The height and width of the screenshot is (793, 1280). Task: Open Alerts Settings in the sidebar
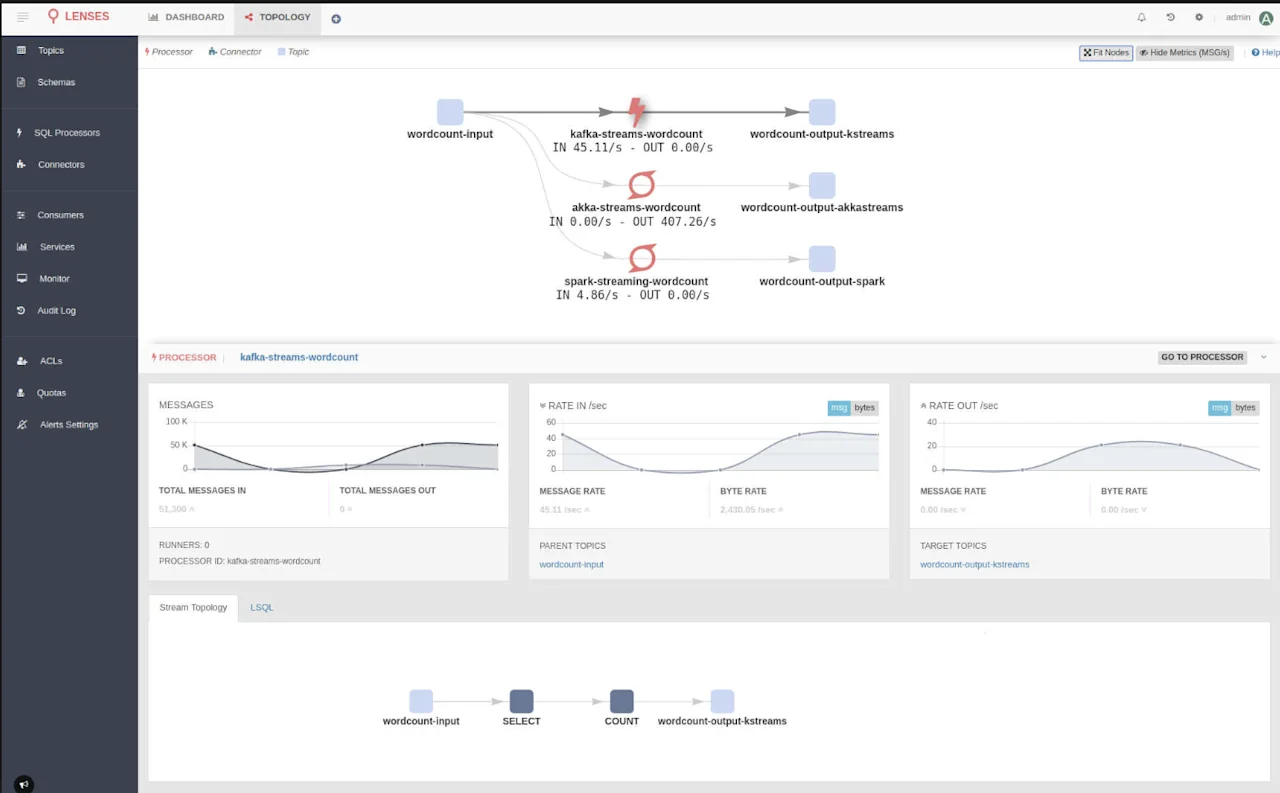[x=69, y=424]
